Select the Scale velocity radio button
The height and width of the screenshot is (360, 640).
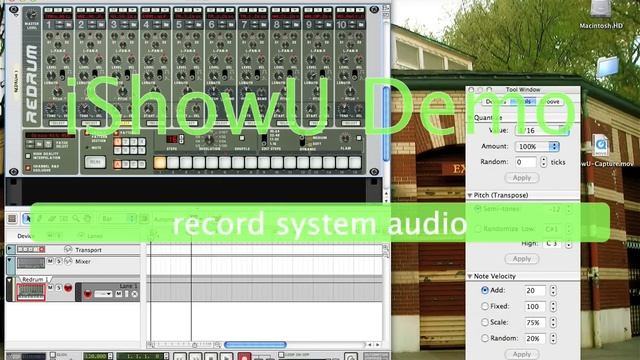(484, 322)
